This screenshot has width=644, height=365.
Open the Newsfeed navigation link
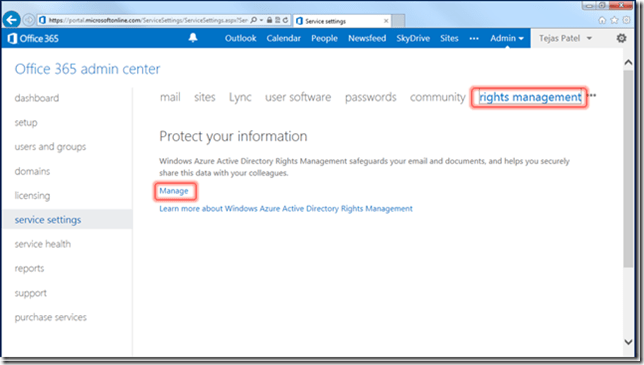click(367, 38)
